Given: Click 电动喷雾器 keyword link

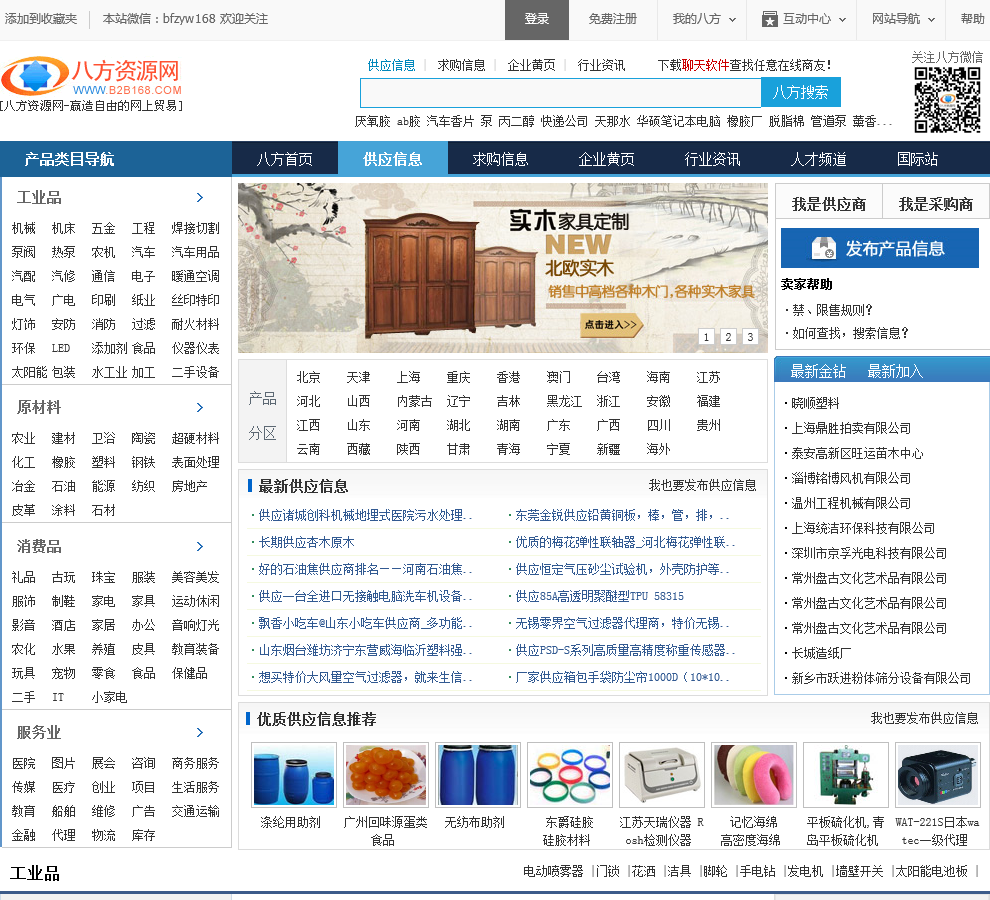Looking at the screenshot, I should pyautogui.click(x=553, y=872).
